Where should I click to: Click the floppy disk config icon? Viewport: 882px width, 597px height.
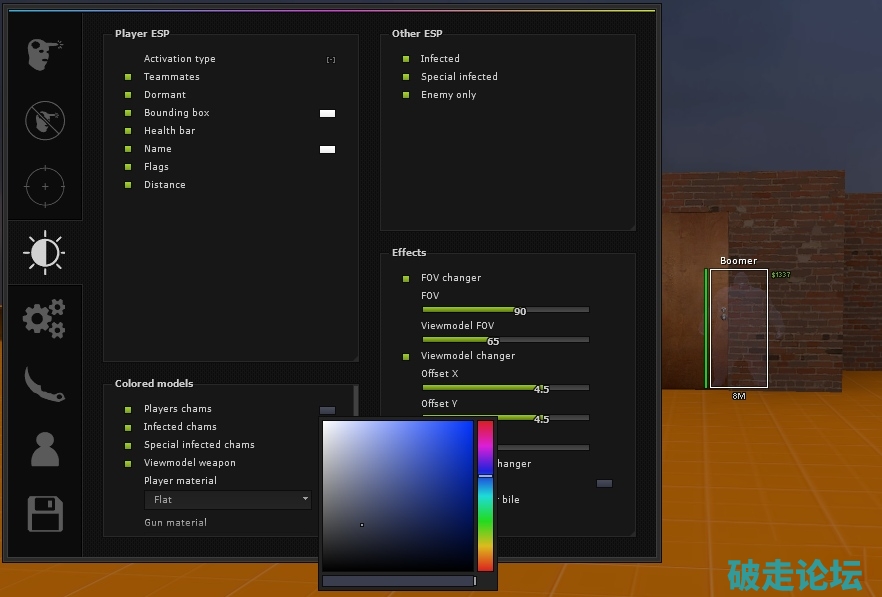pos(45,515)
